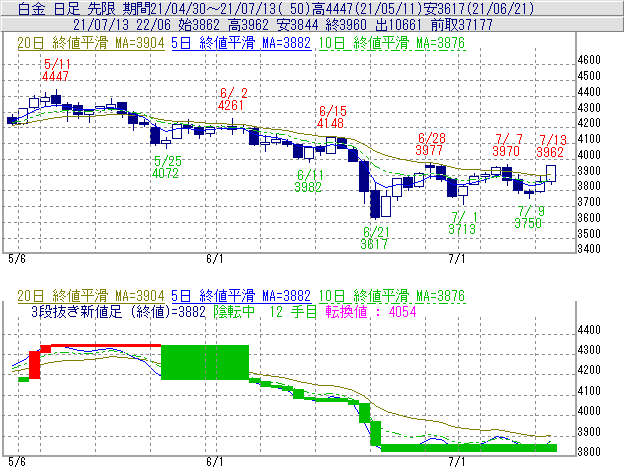Click the latest white candlestick on 7/13
The width and height of the screenshot is (624, 475).
tap(551, 174)
